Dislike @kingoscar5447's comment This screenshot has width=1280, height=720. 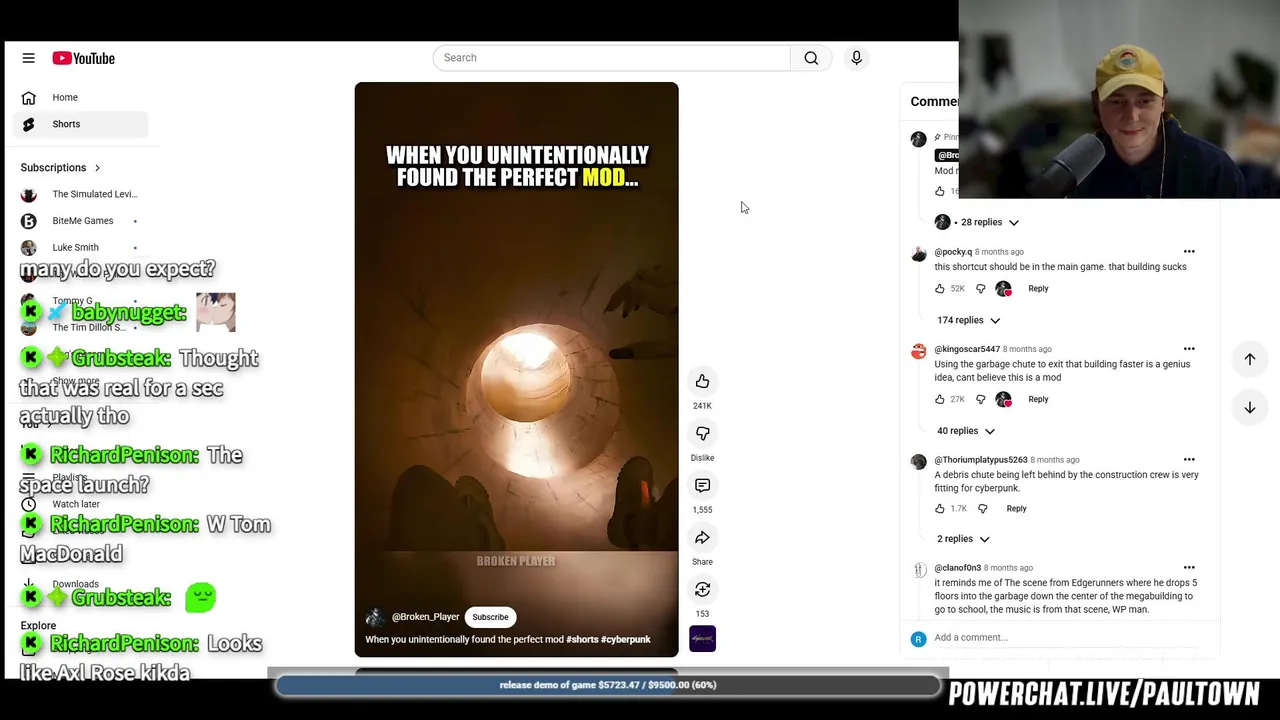980,399
